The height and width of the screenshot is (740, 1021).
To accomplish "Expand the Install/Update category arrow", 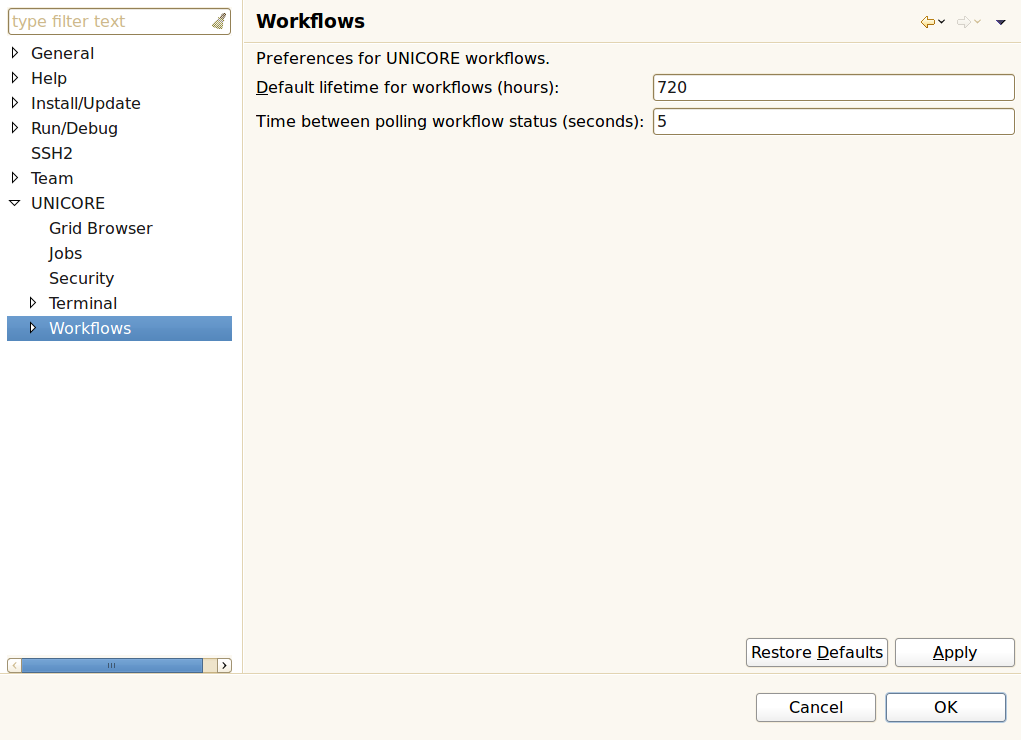I will (15, 103).
